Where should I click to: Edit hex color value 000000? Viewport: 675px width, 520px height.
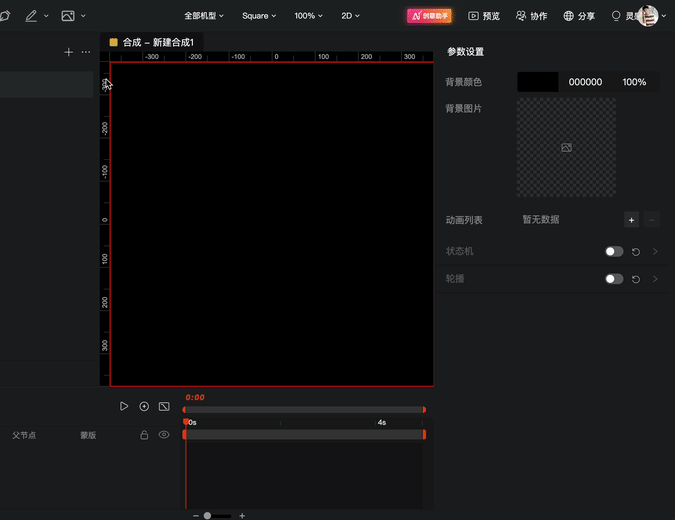pos(585,82)
